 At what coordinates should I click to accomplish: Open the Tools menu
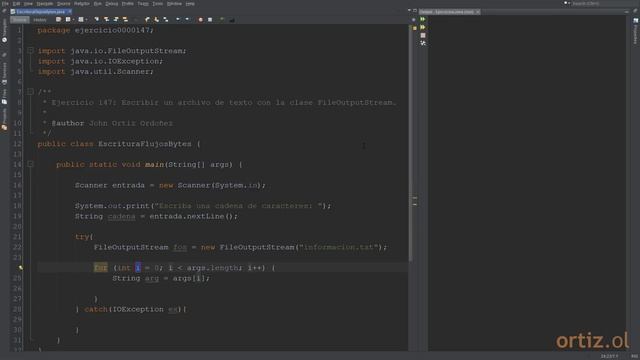[158, 4]
